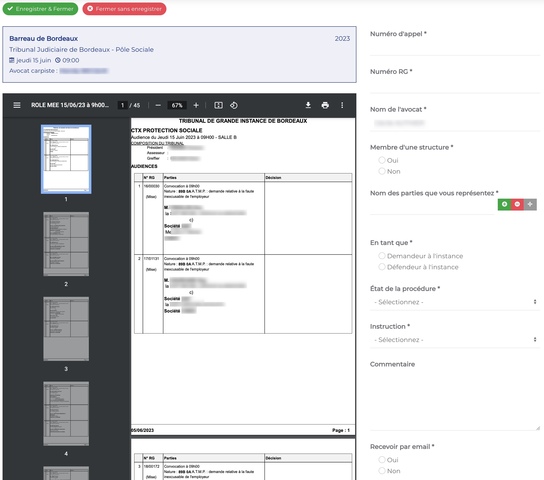
Task: Select page 4 thumbnail
Action: [66, 414]
